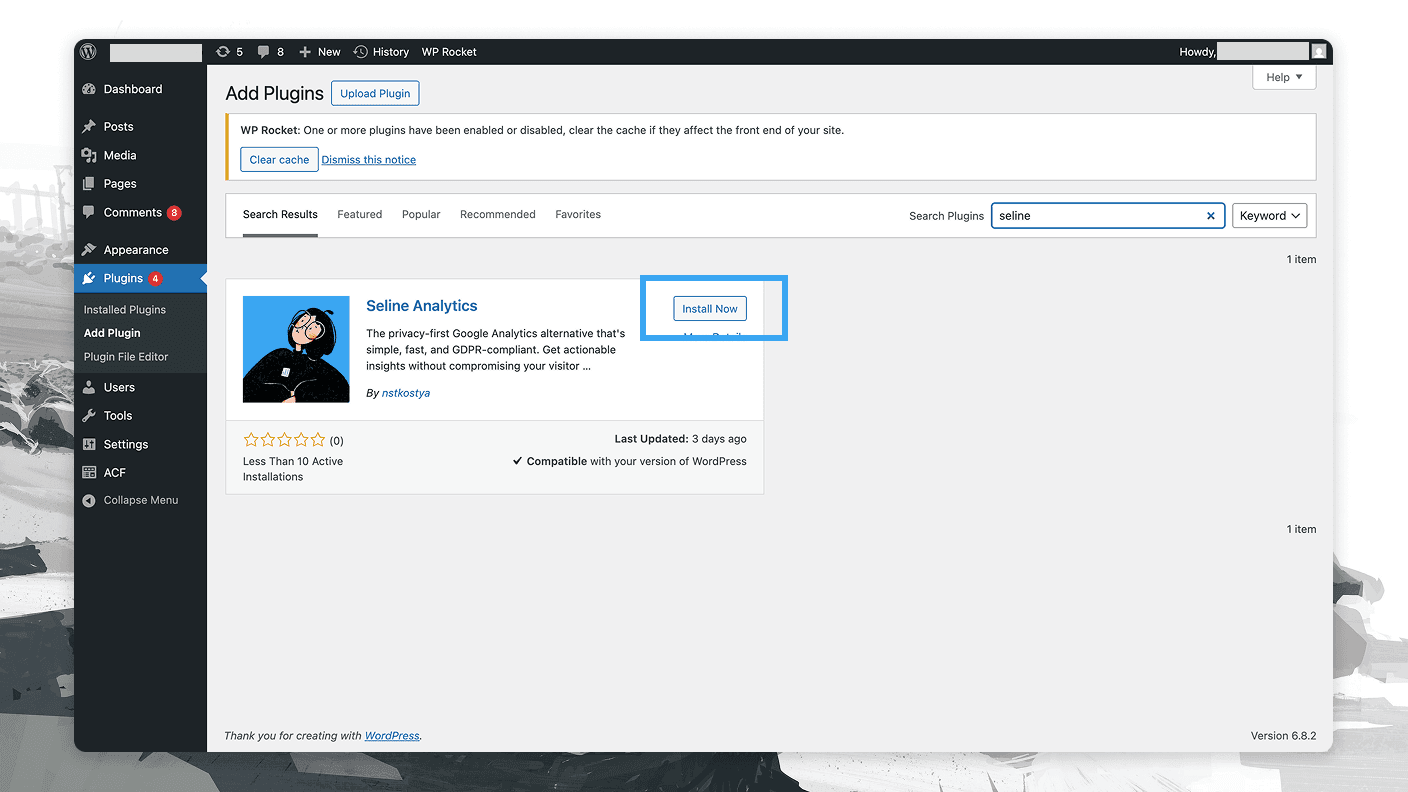Click the Users person icon
1408x792 pixels.
click(x=89, y=387)
